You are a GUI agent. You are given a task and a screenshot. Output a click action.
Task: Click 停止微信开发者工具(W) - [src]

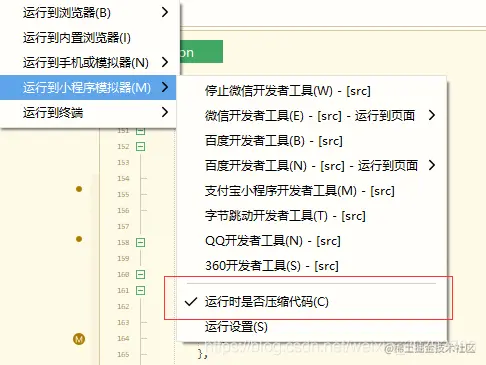pyautogui.click(x=312, y=91)
